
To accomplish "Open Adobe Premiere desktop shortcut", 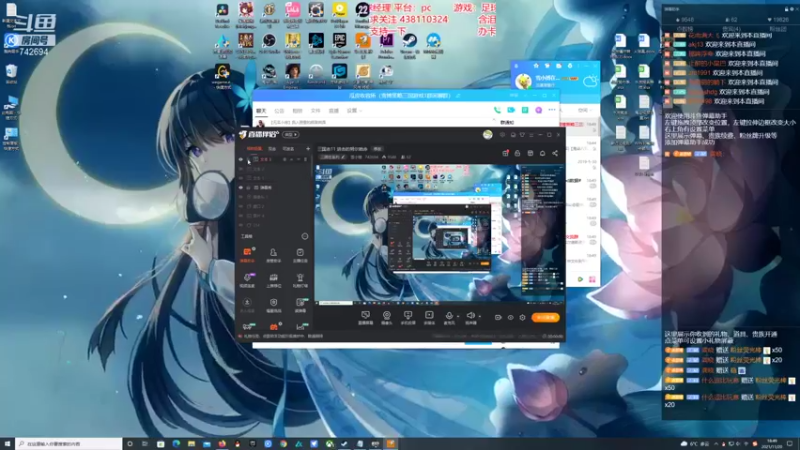I will pos(386,45).
